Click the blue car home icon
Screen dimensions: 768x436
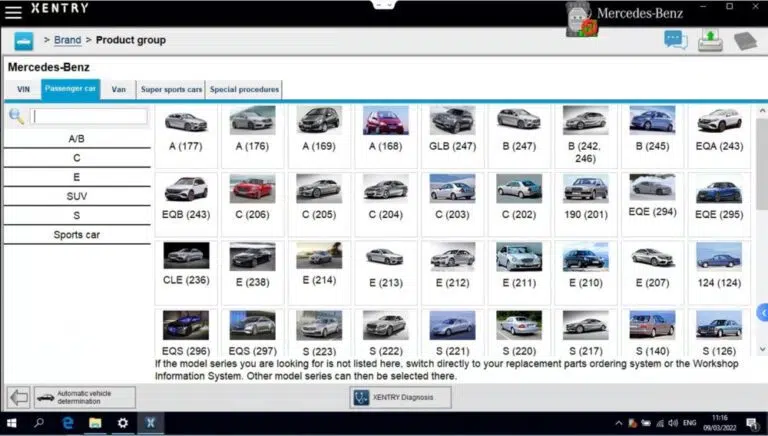pyautogui.click(x=24, y=41)
